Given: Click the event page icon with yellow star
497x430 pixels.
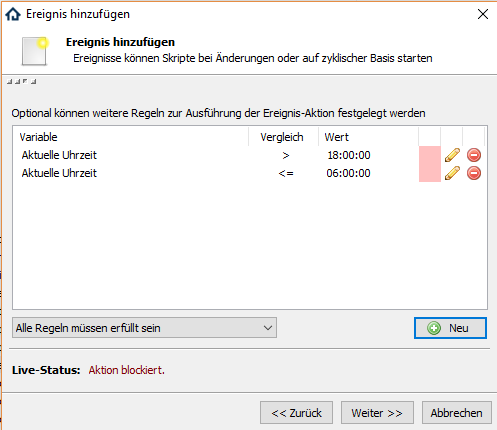Looking at the screenshot, I should coord(35,51).
